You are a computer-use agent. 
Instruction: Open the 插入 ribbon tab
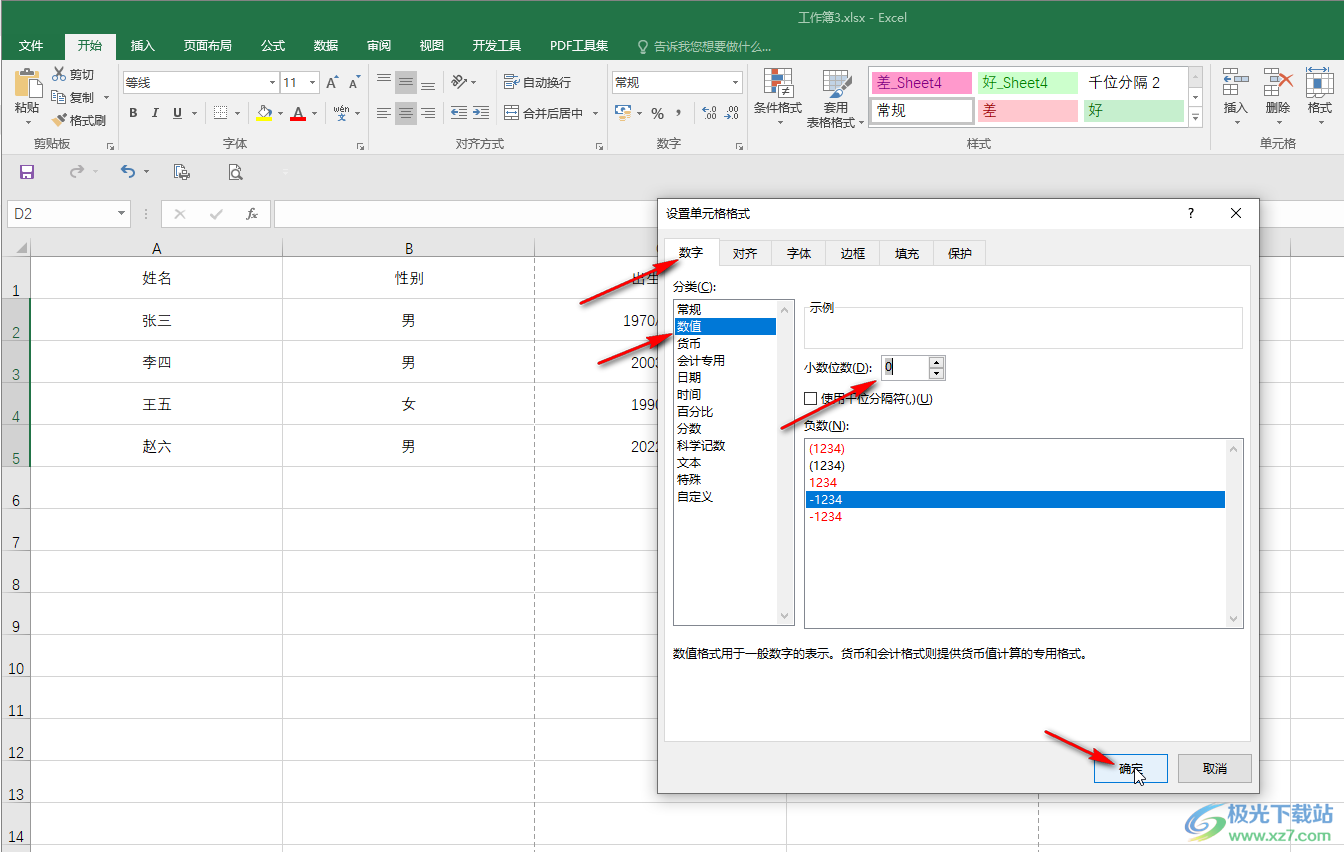[143, 46]
